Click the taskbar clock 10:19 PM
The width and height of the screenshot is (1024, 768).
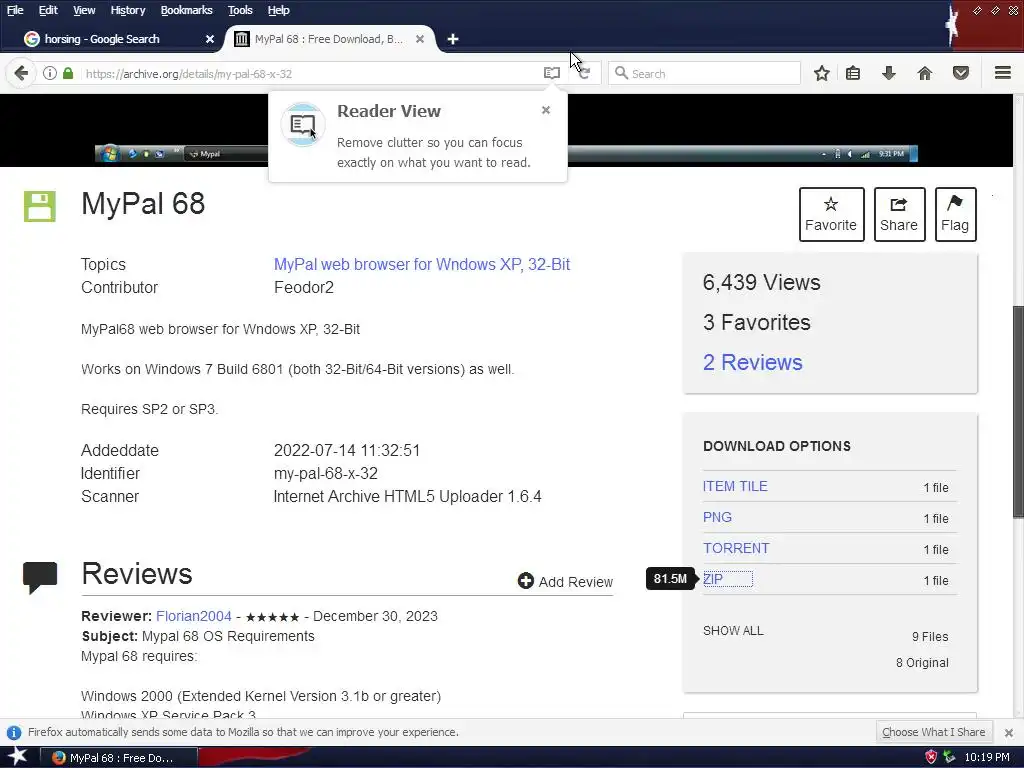[x=987, y=758]
